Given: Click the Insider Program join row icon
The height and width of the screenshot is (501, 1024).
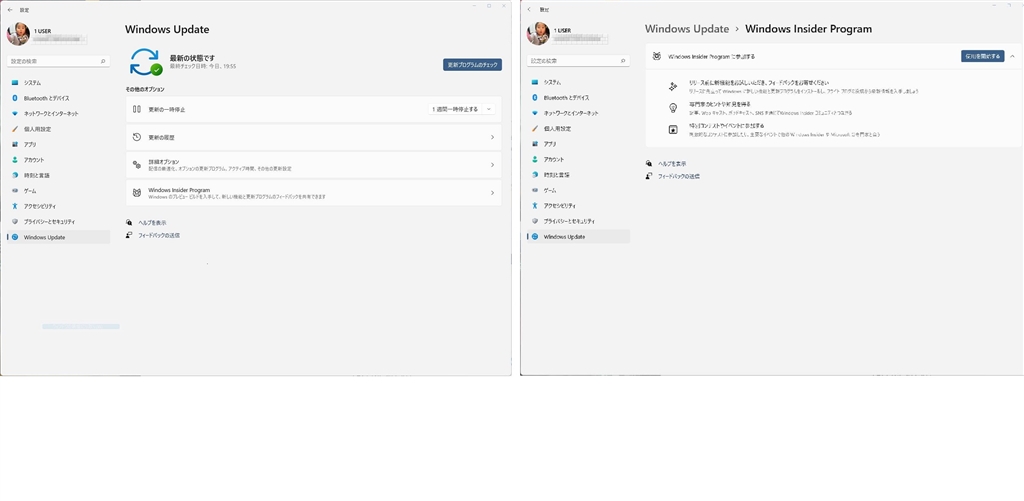Looking at the screenshot, I should [657, 56].
